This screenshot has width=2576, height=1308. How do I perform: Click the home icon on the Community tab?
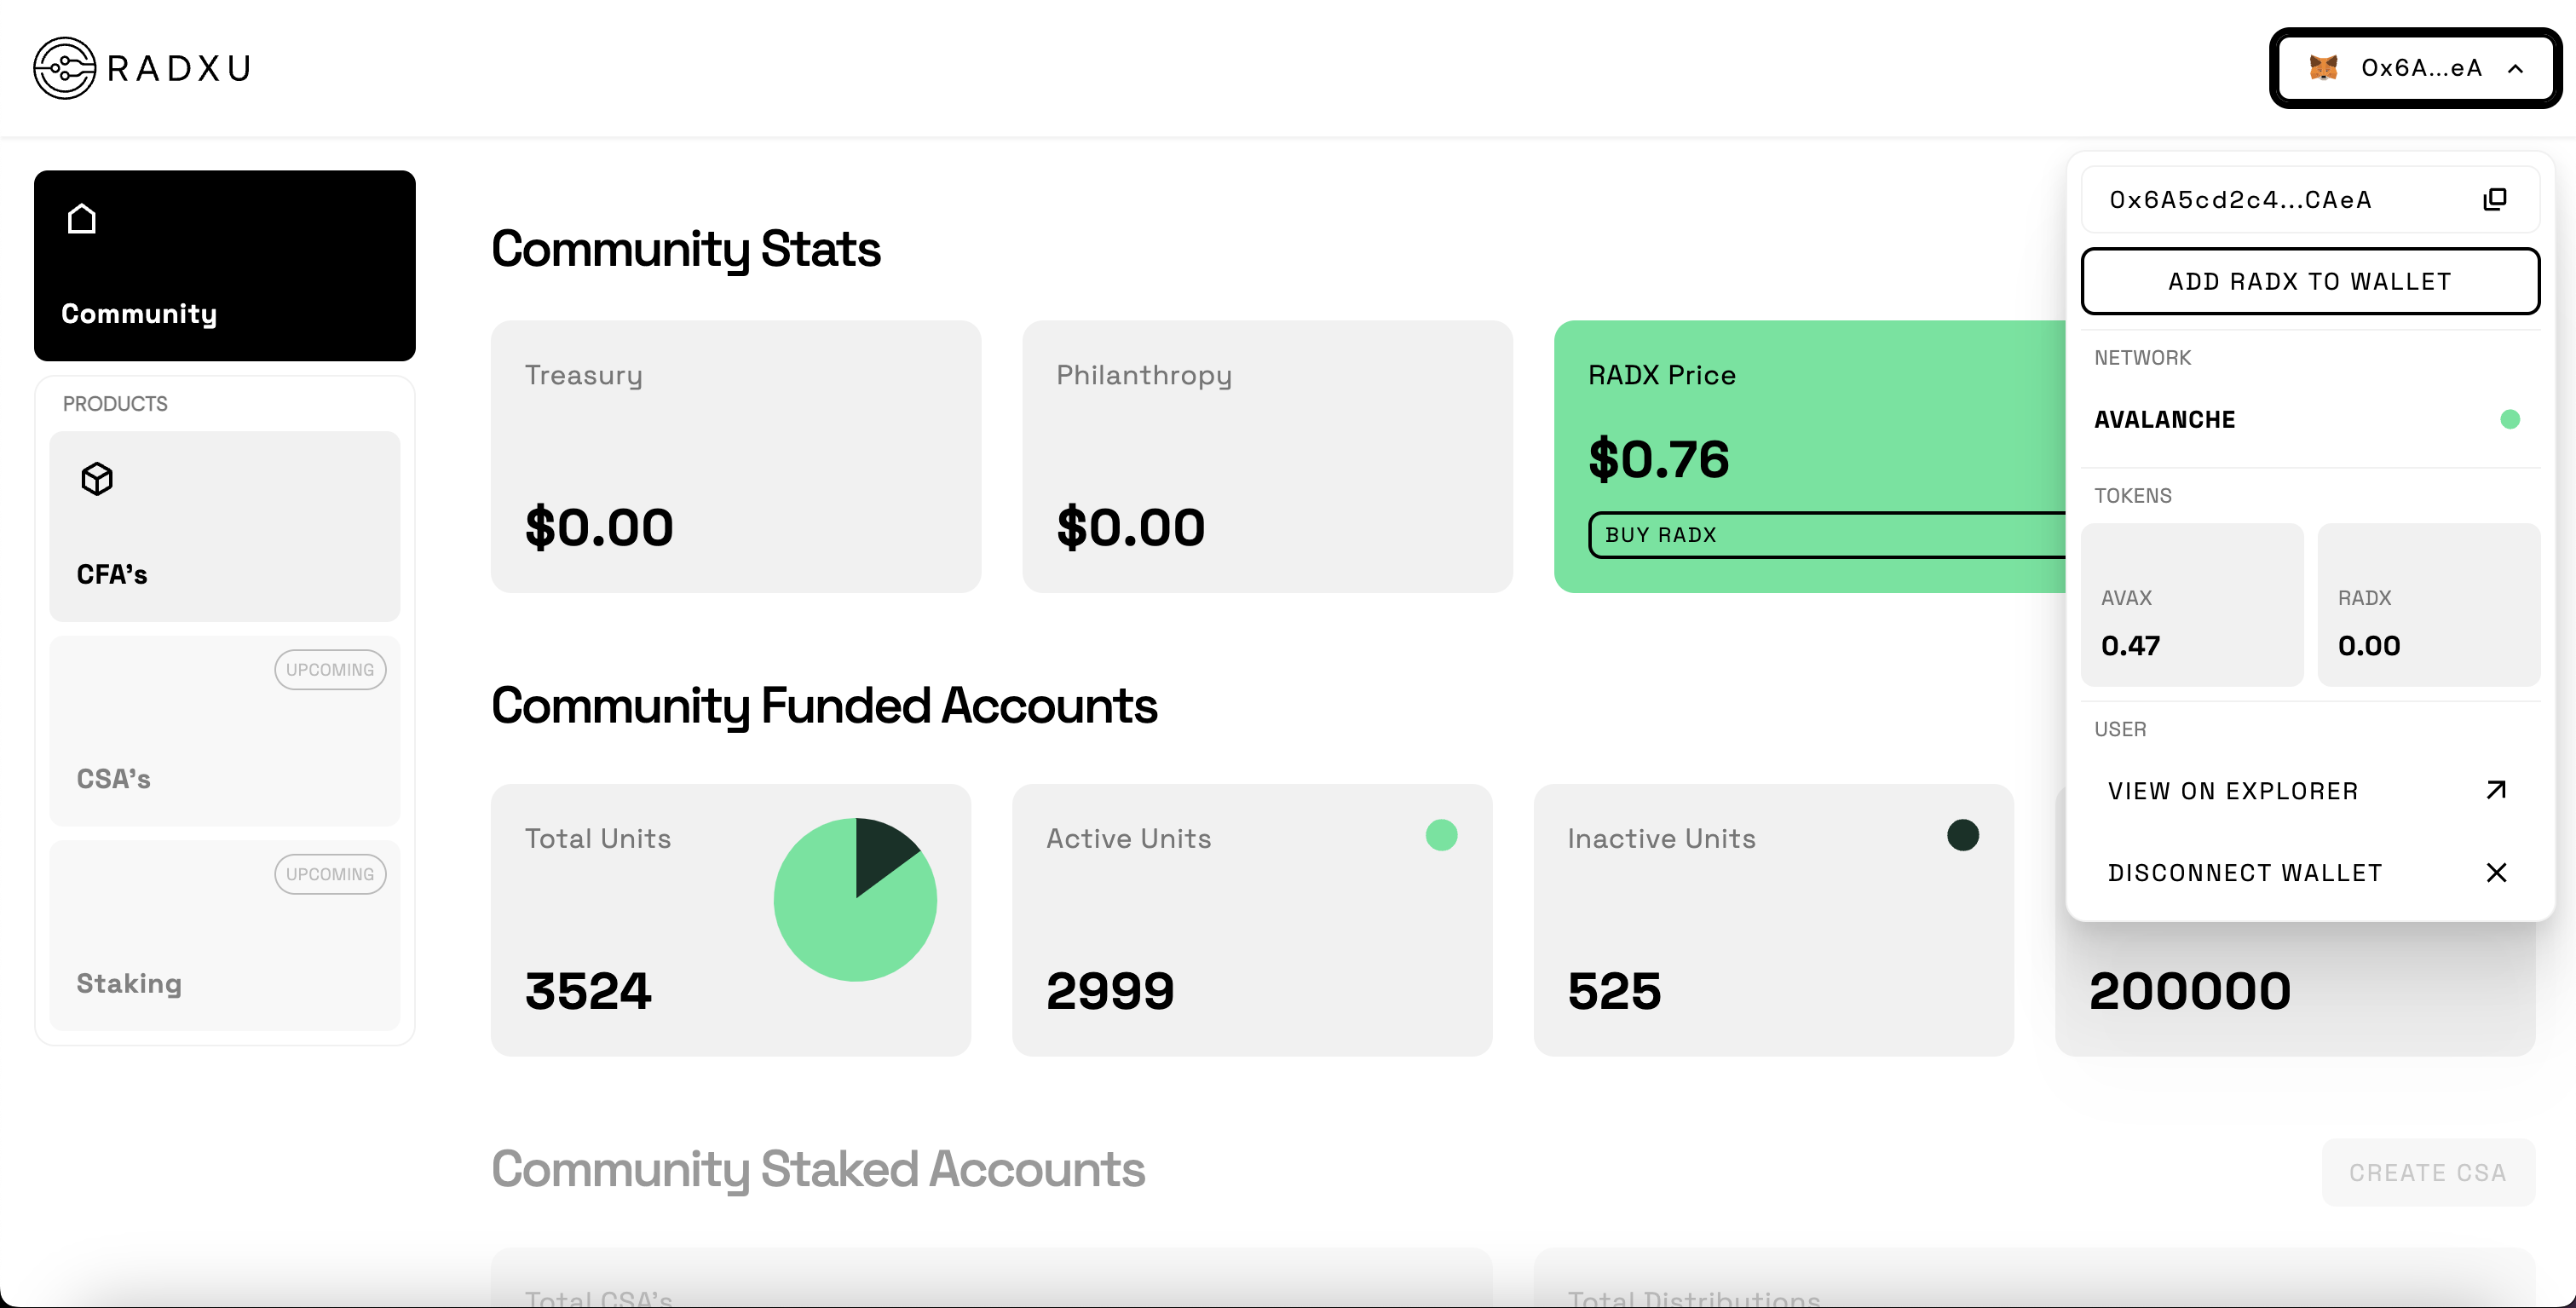pos(81,218)
